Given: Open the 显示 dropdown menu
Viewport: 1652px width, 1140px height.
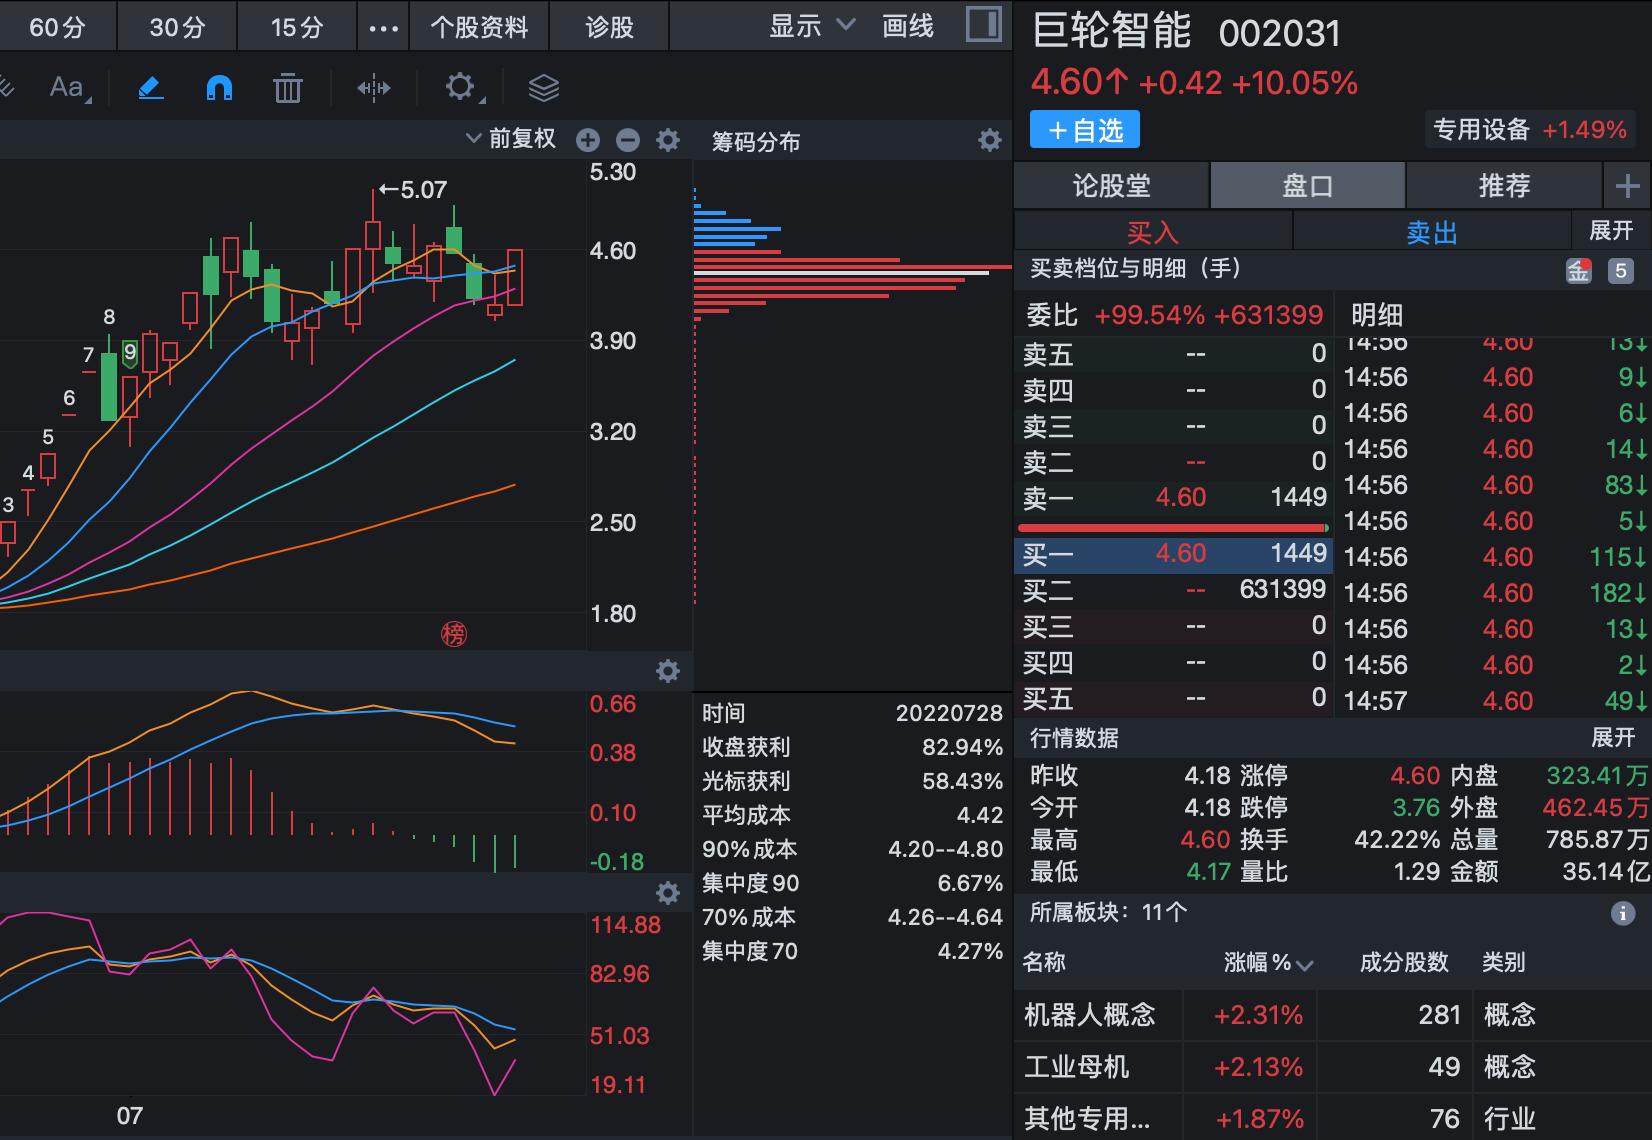Looking at the screenshot, I should point(811,26).
